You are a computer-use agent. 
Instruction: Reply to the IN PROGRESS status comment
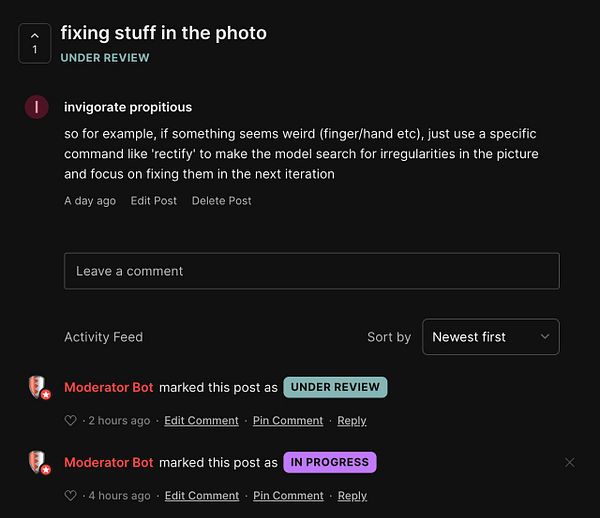tap(352, 496)
